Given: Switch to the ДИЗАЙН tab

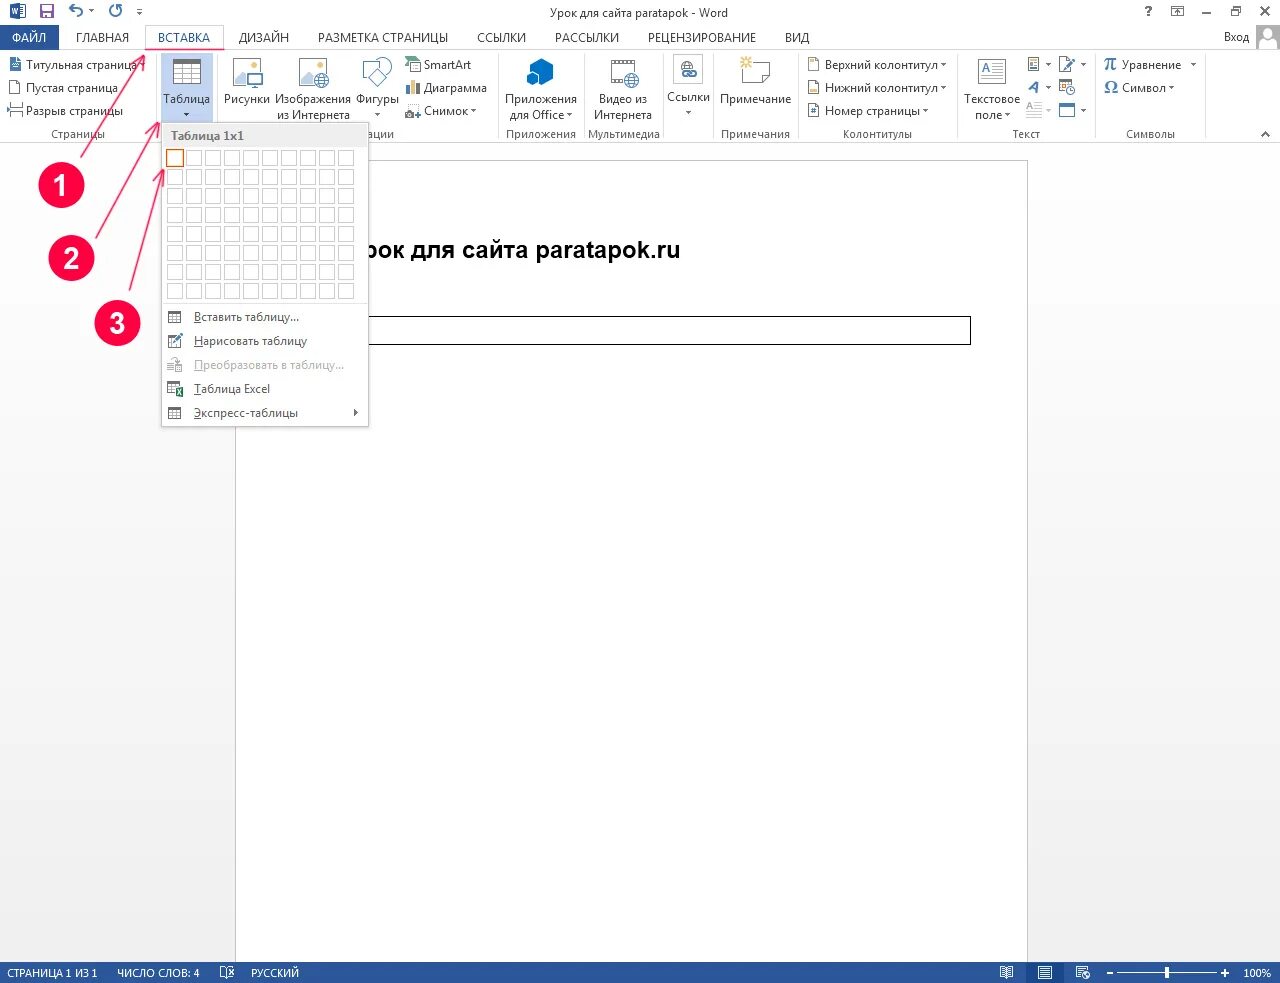Looking at the screenshot, I should [x=264, y=37].
